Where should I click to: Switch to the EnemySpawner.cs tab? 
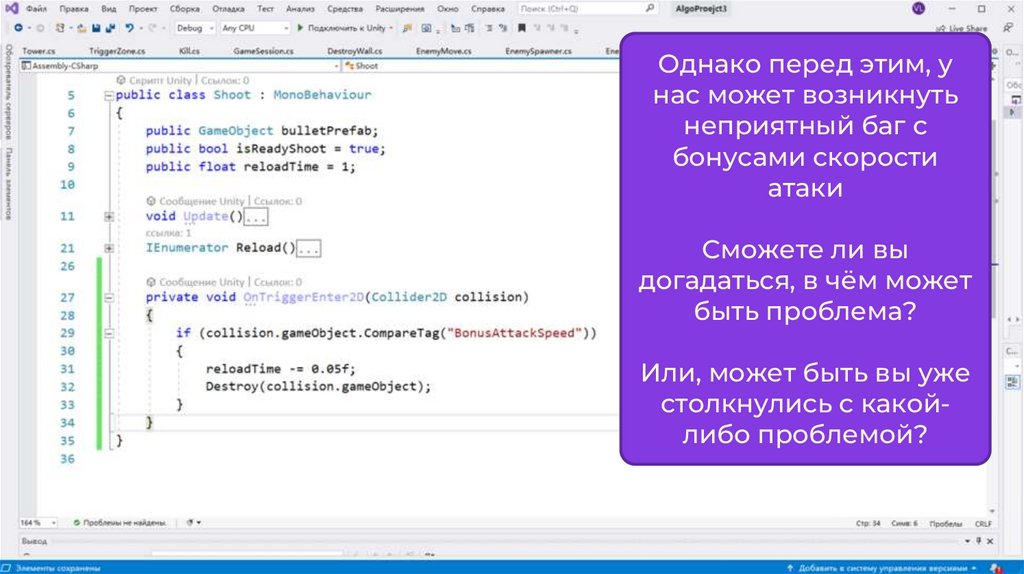pyautogui.click(x=538, y=50)
